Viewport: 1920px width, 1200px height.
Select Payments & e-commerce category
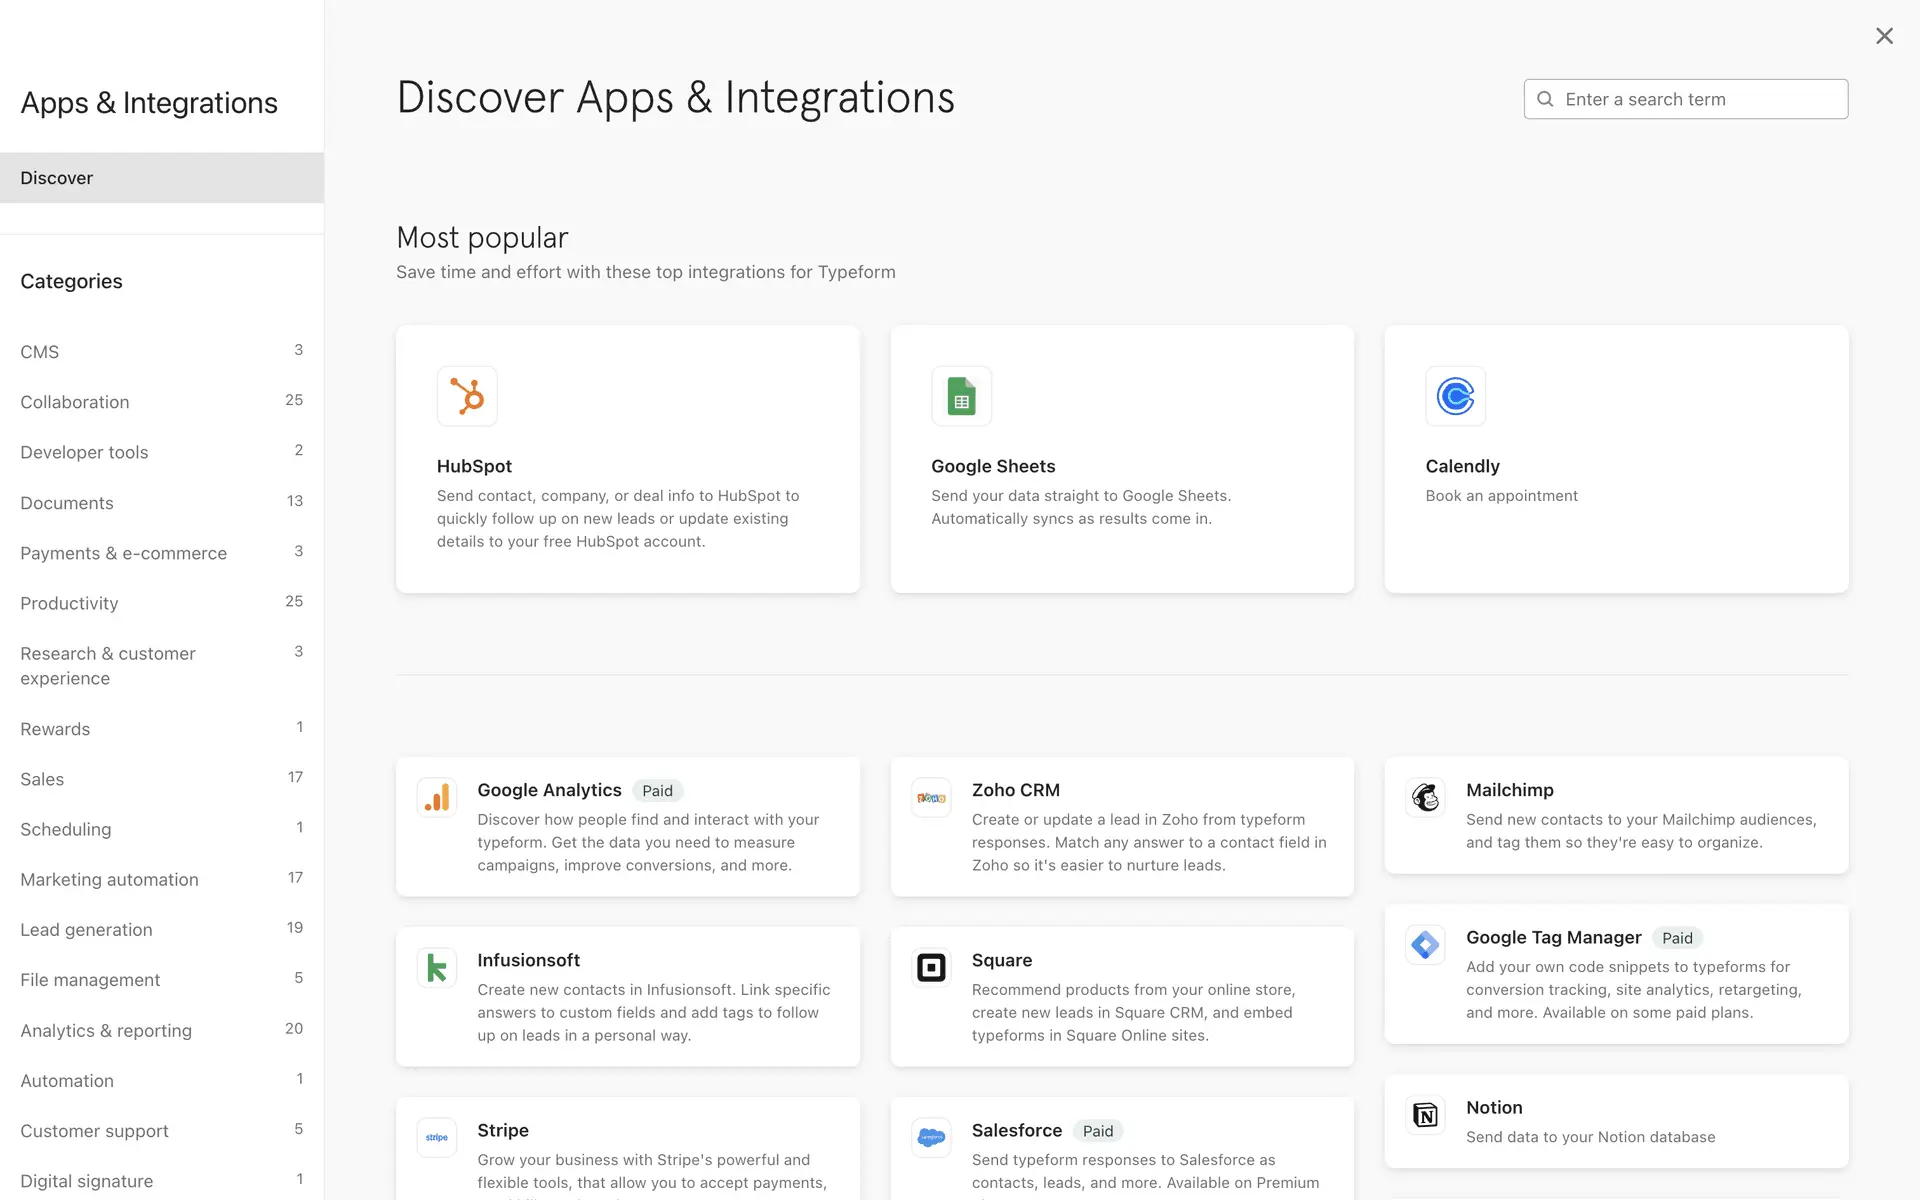[123, 553]
